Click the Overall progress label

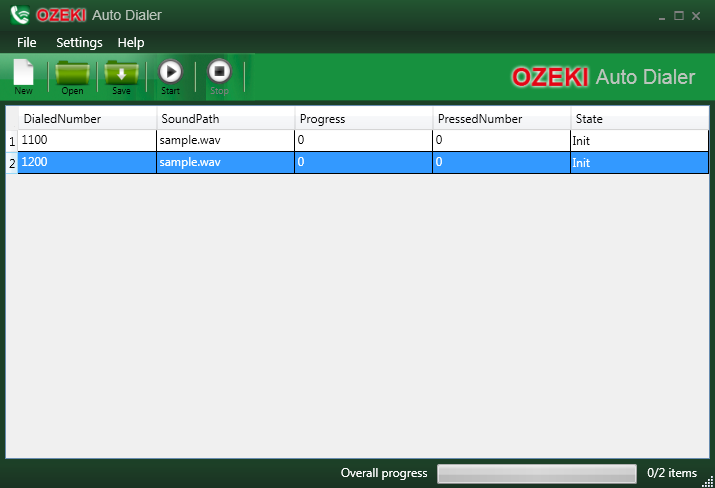[x=384, y=473]
